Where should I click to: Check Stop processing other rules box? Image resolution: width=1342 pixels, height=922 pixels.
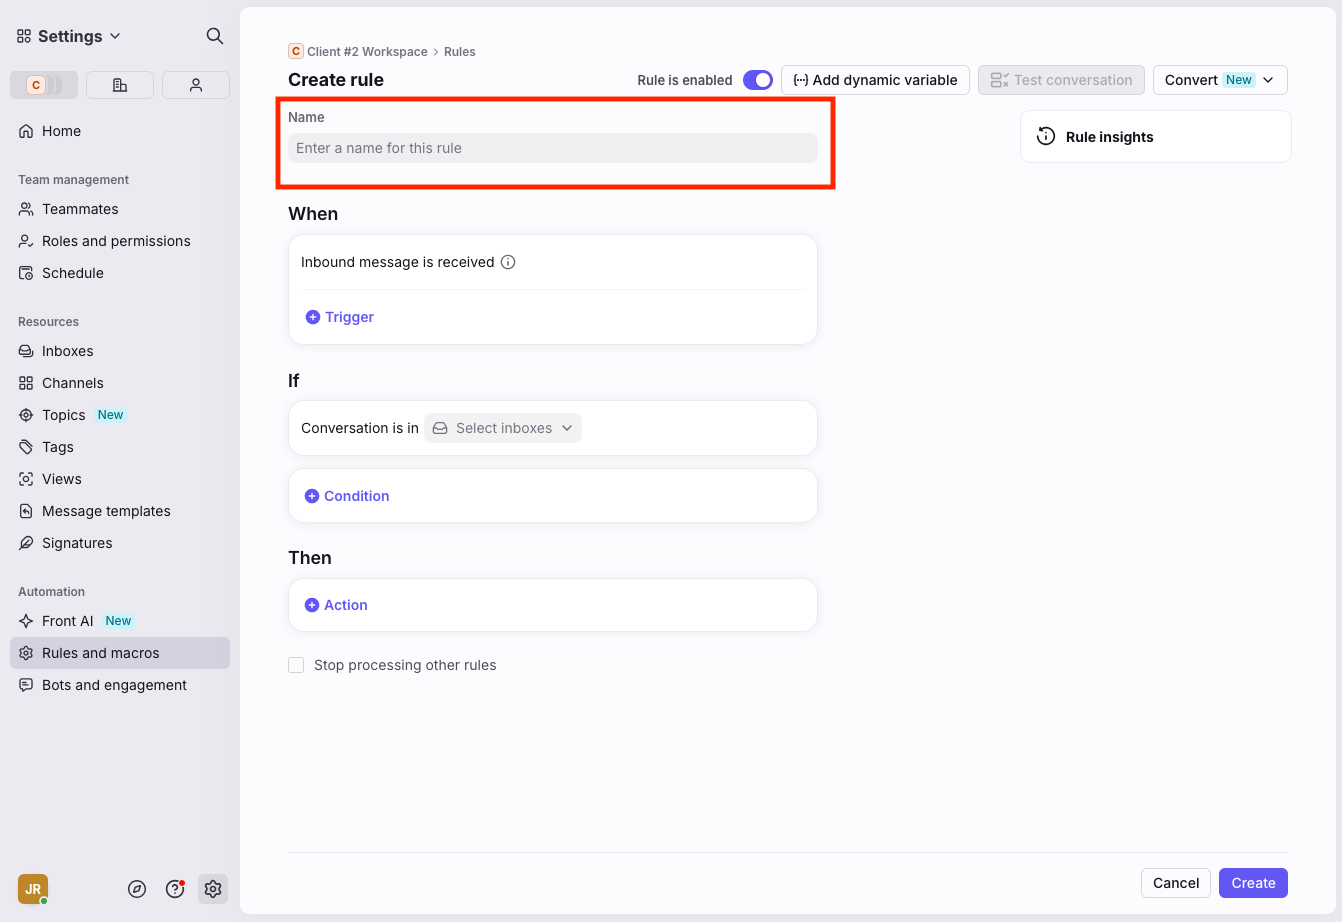[296, 665]
